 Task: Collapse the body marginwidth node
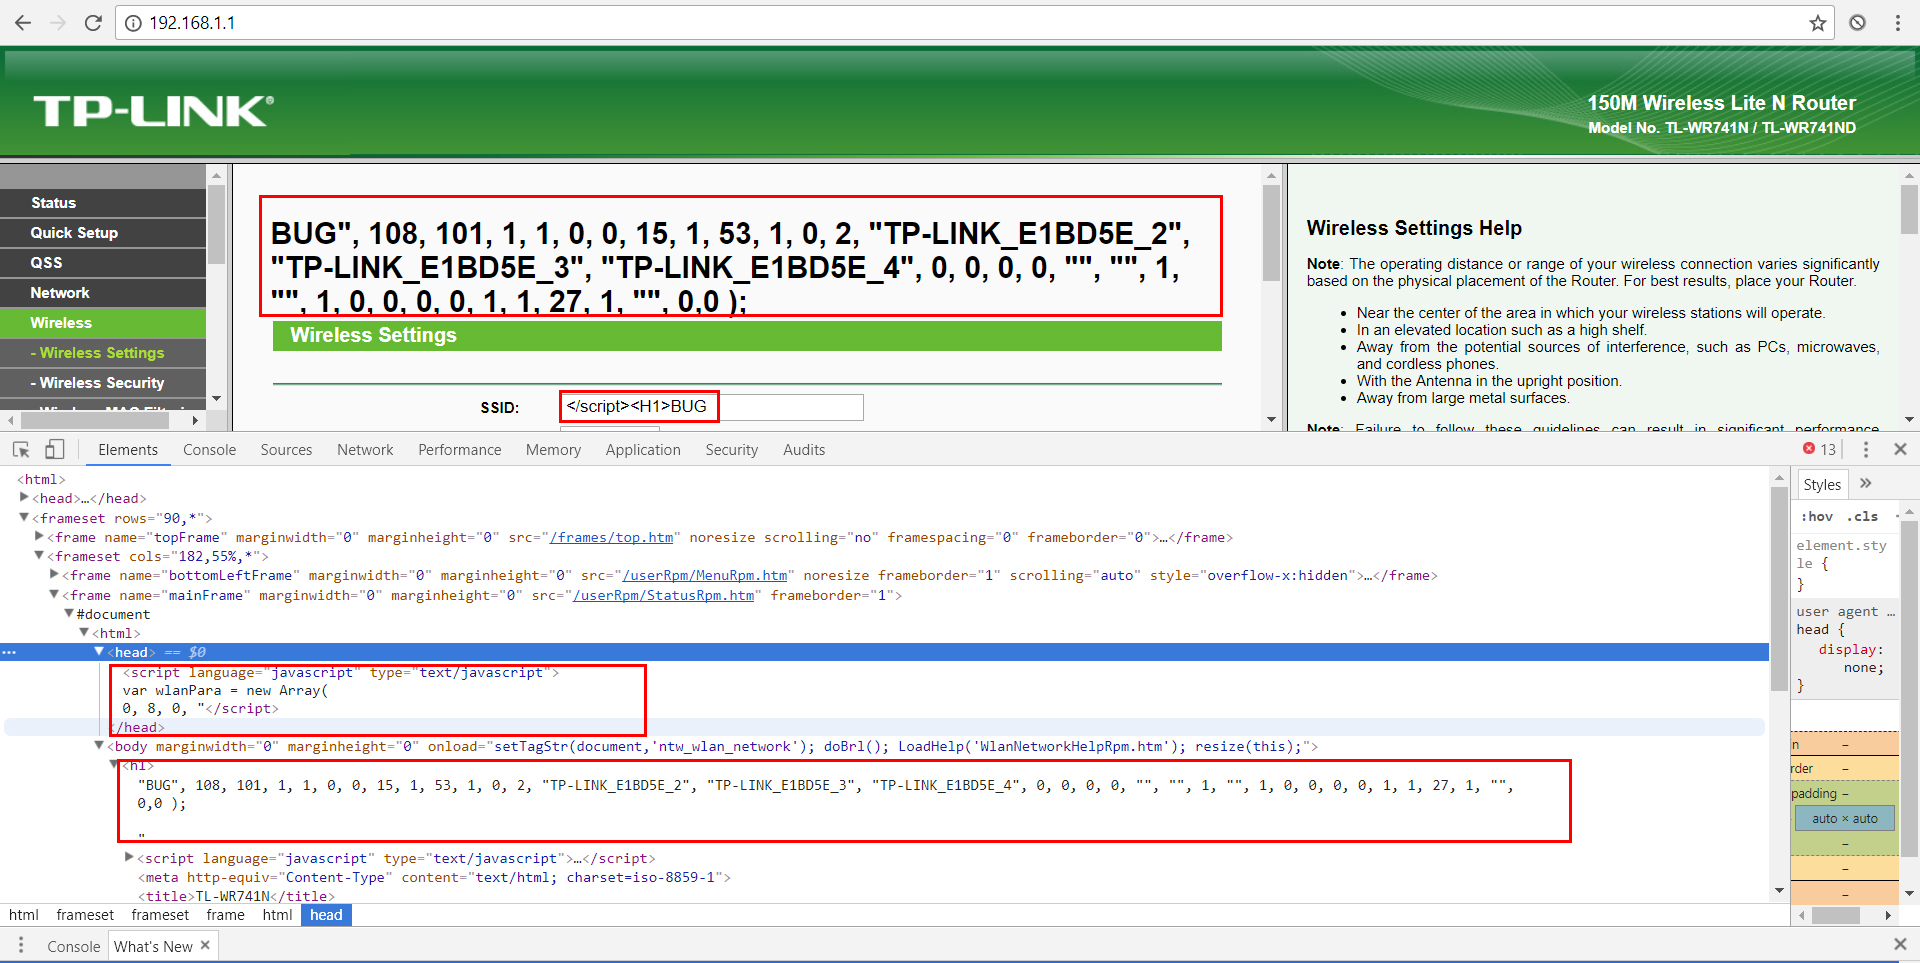(x=99, y=745)
